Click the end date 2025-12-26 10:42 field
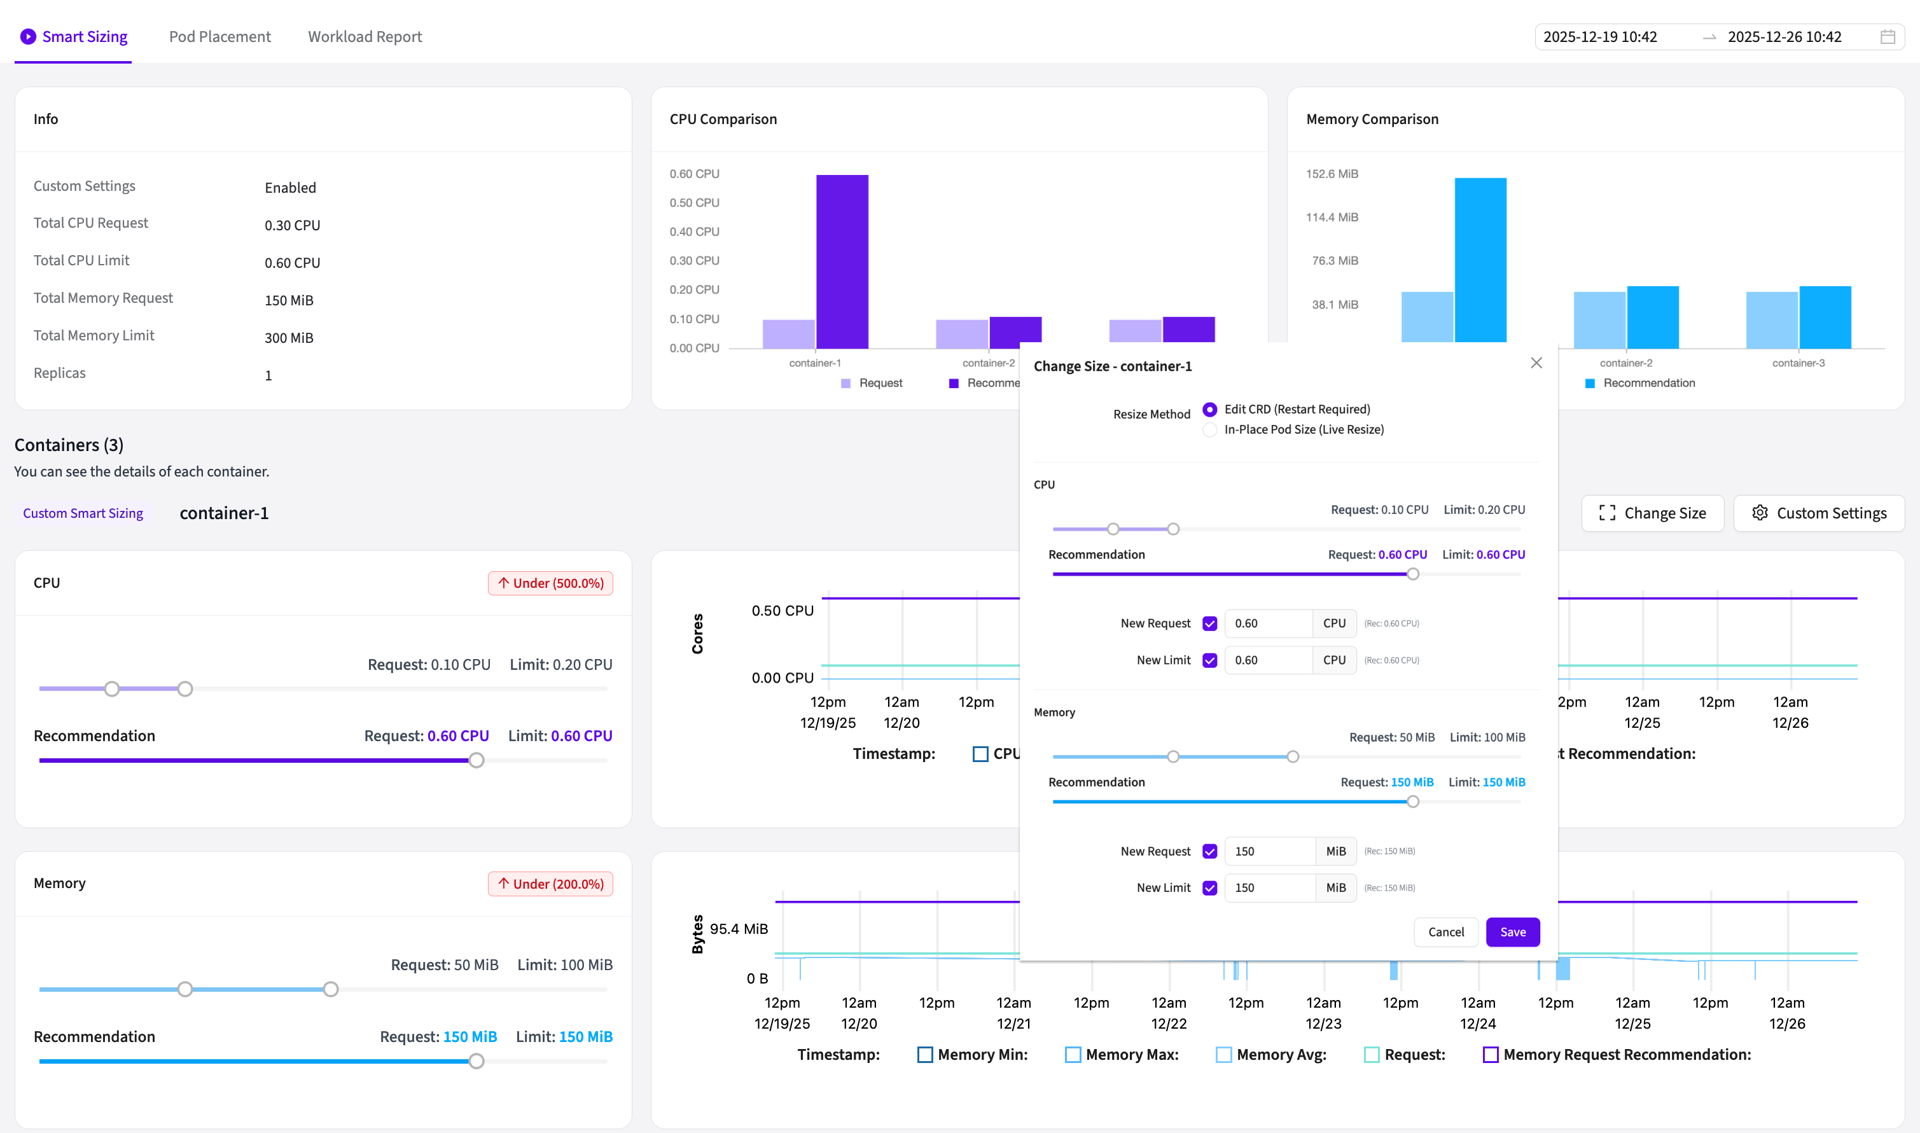Viewport: 1920px width, 1133px height. click(x=1785, y=37)
